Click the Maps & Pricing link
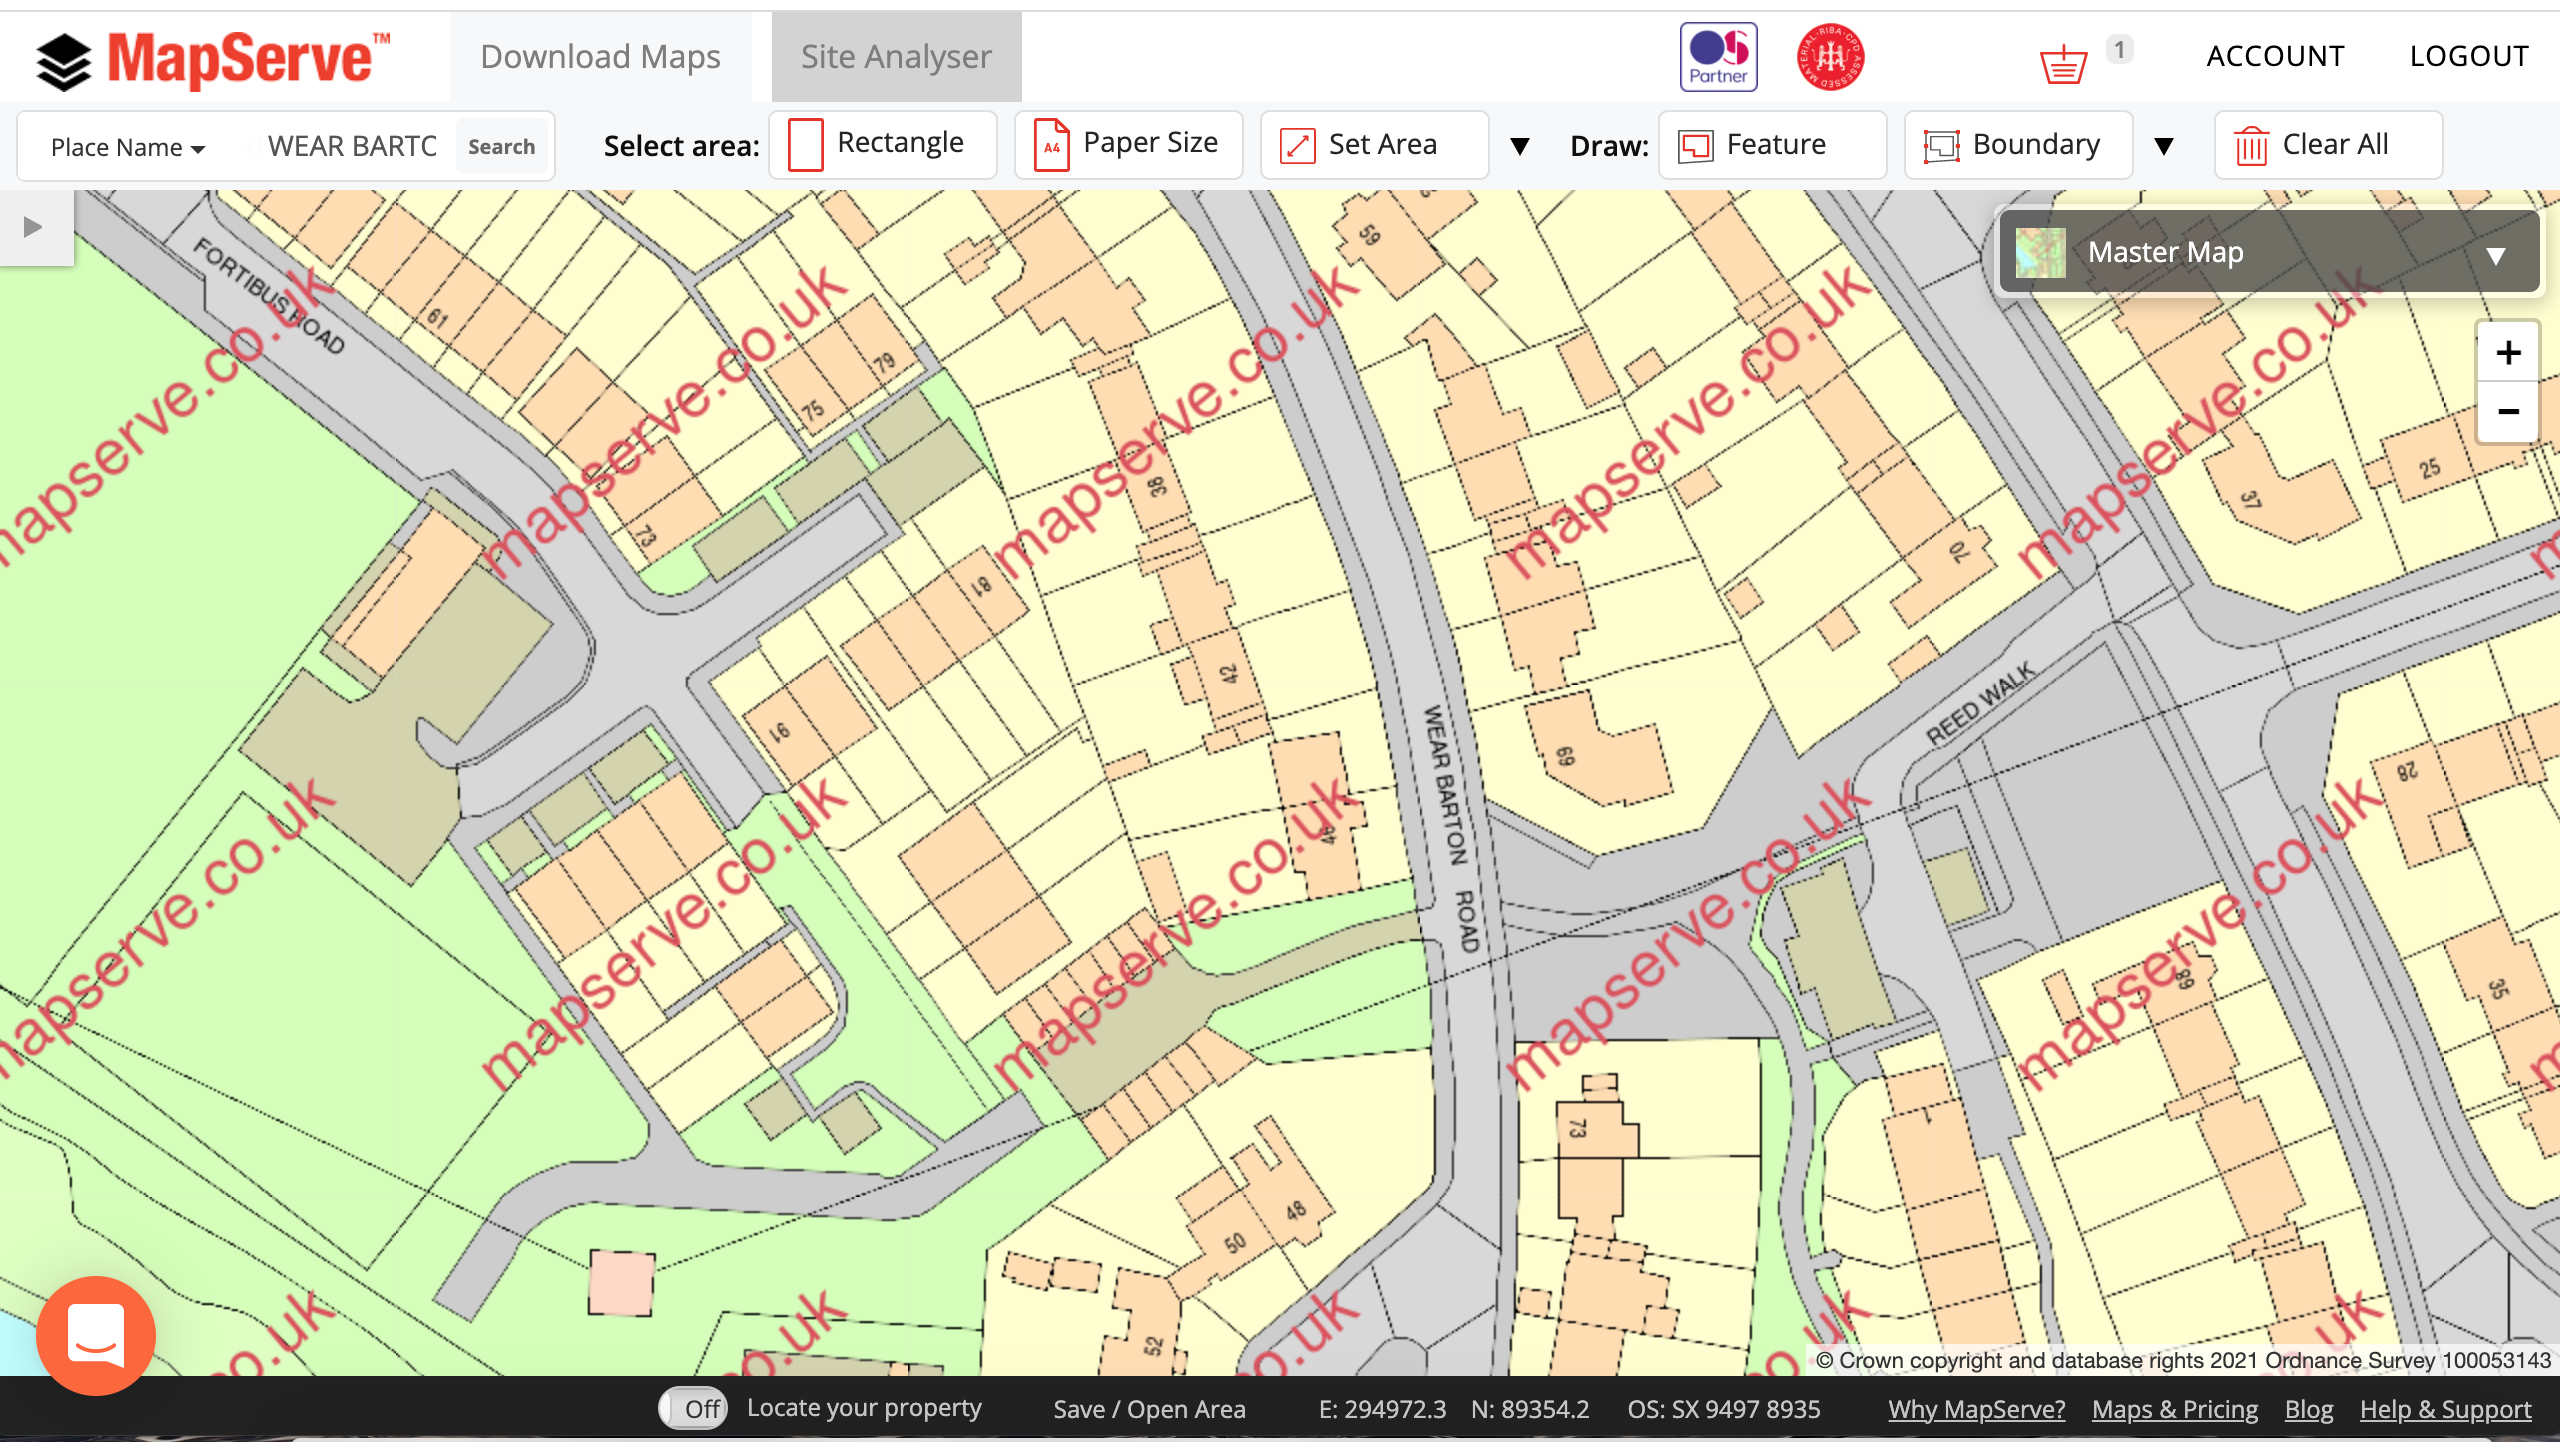This screenshot has width=2560, height=1442. click(x=2177, y=1409)
